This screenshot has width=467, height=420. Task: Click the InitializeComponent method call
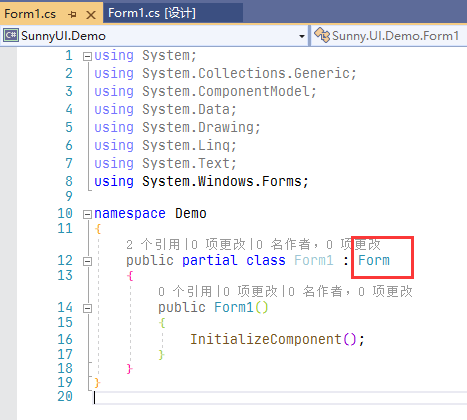(x=266, y=339)
